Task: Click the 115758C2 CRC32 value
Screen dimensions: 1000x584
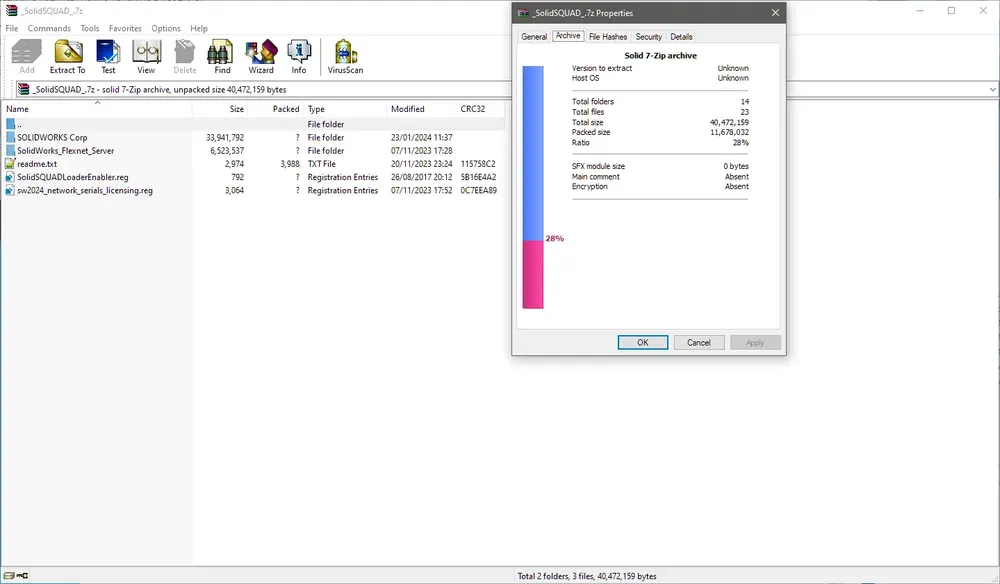Action: 478,164
